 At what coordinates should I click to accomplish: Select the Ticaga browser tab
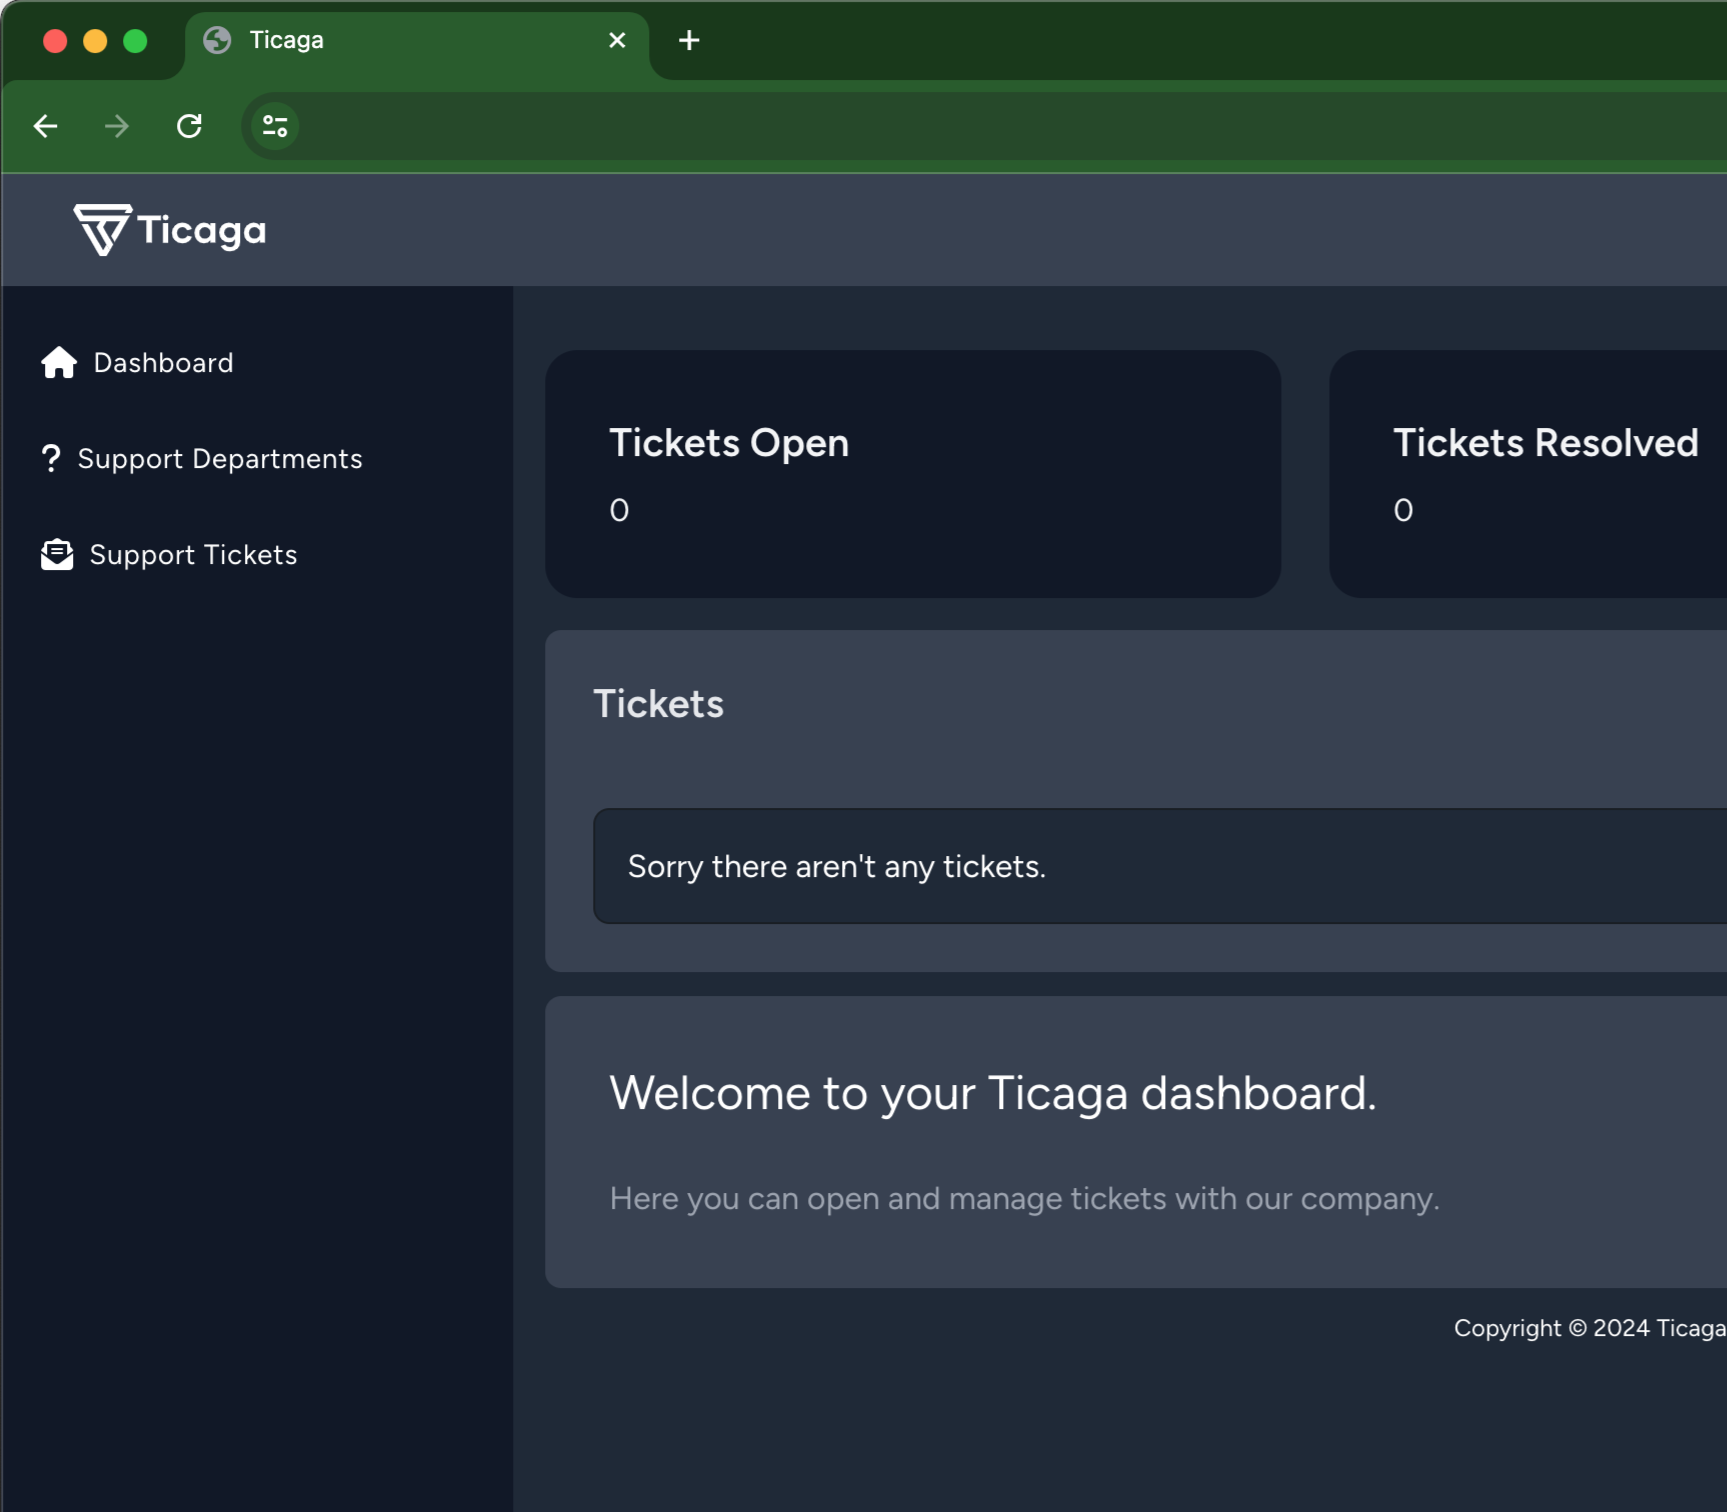(417, 41)
